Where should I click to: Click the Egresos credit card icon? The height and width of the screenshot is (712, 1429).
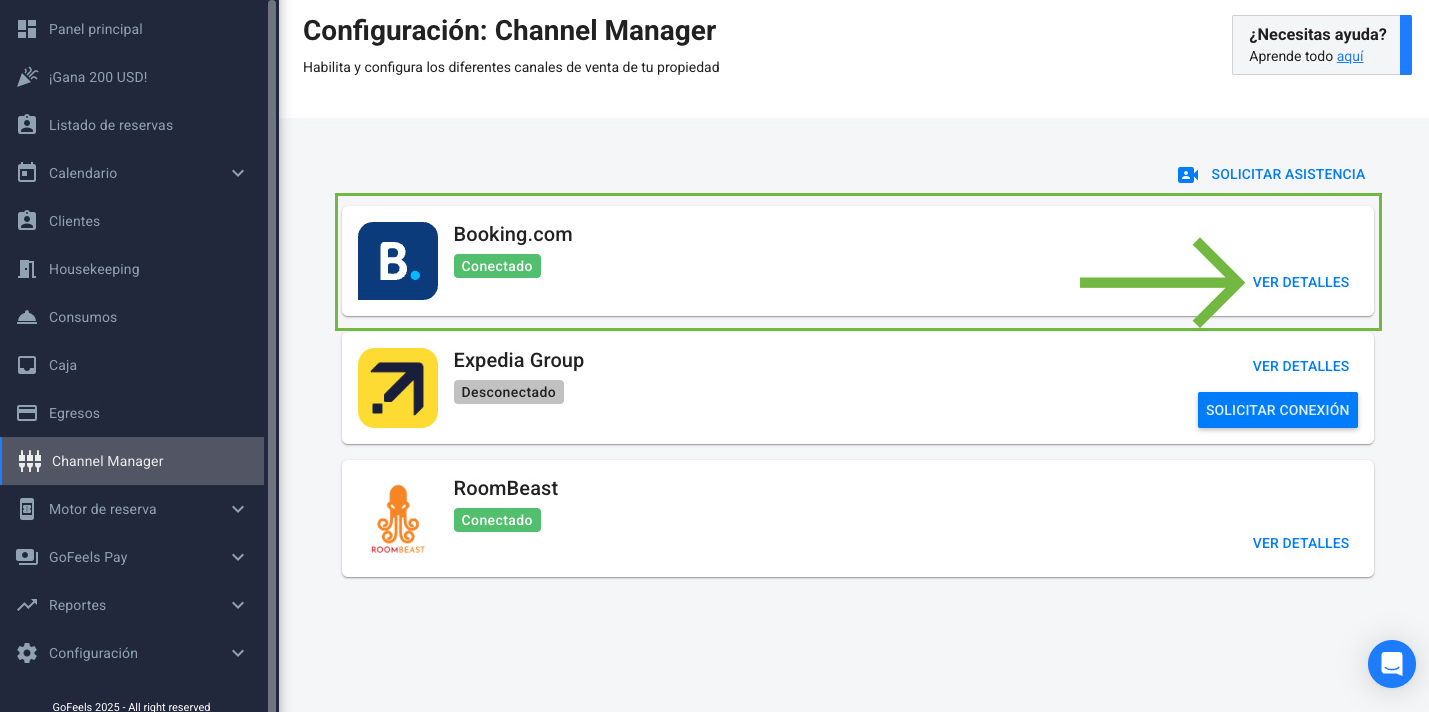[x=28, y=413]
